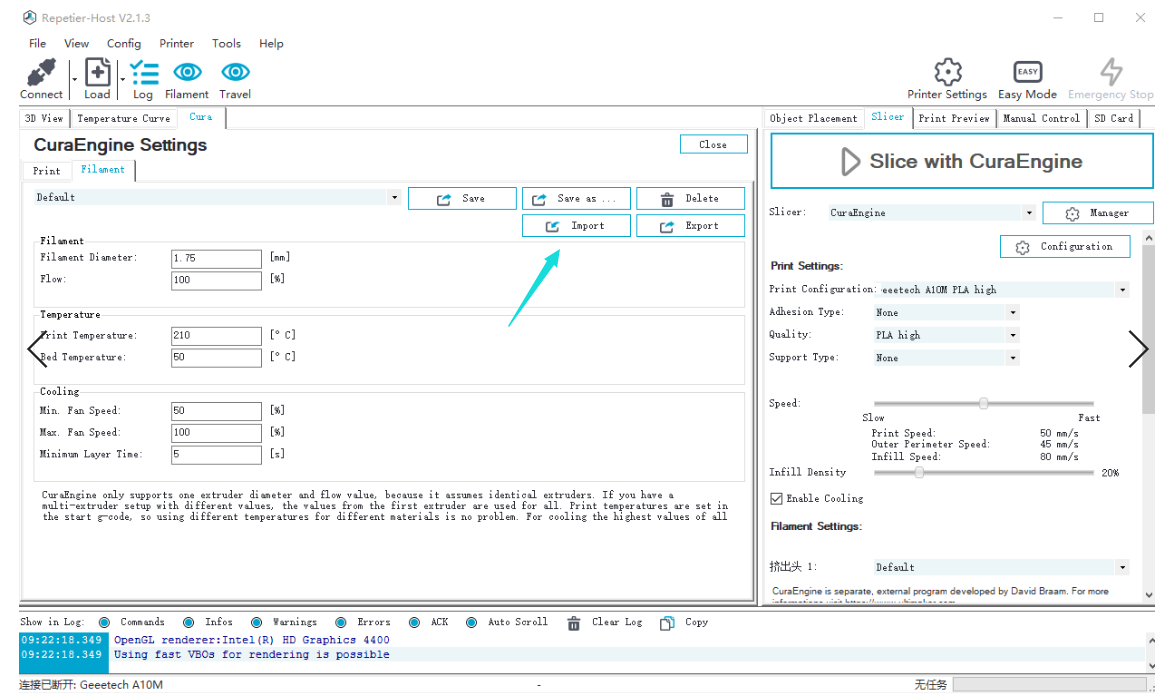Click Save as for filament profile

[x=576, y=199]
